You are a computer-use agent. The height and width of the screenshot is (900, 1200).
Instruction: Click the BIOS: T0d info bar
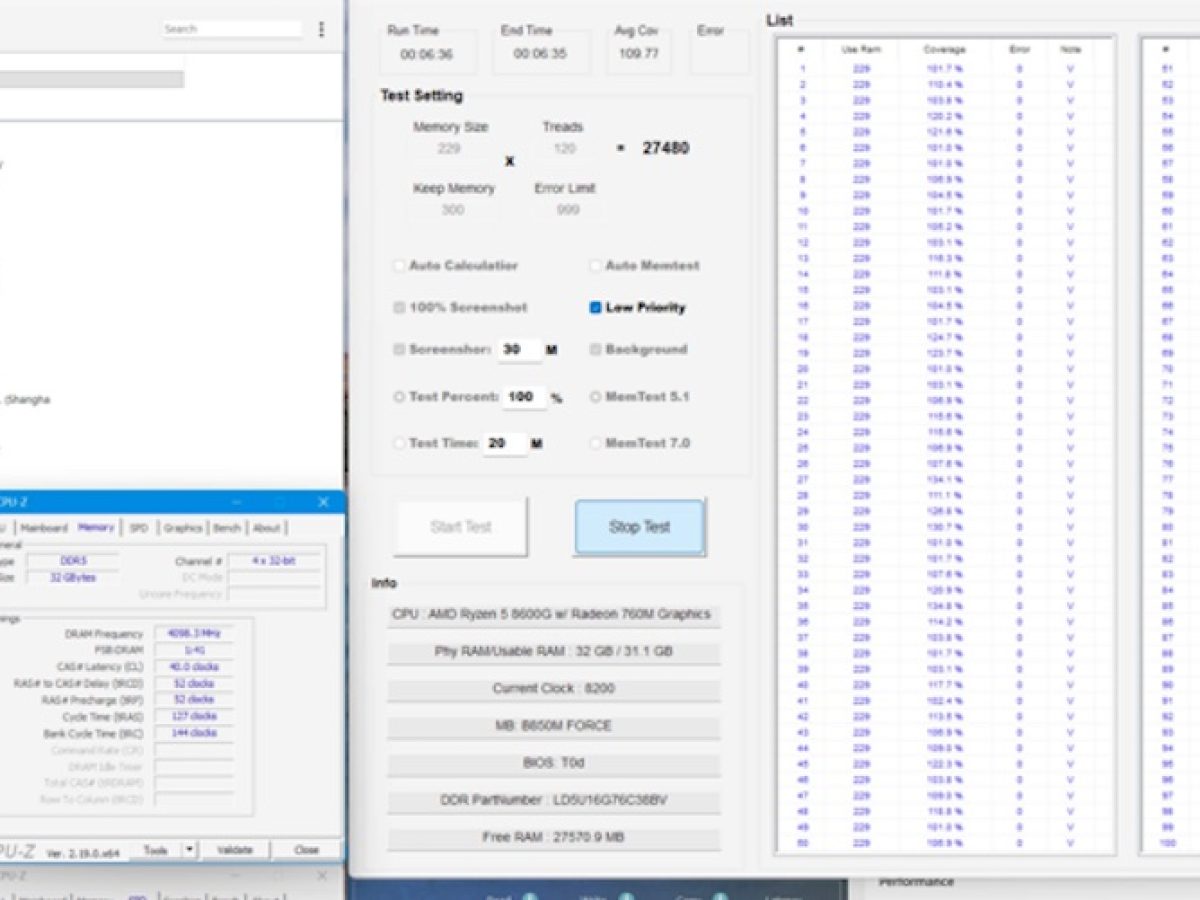coord(553,763)
